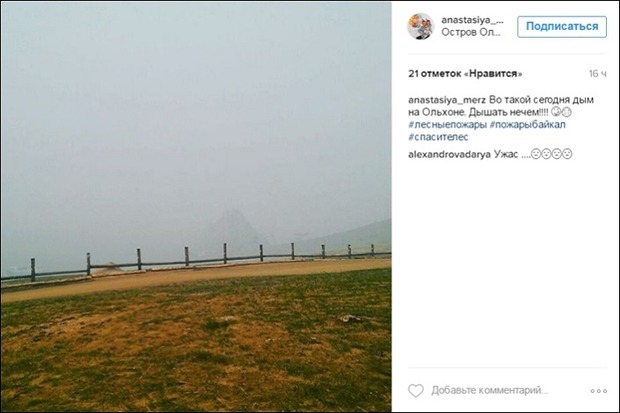Click caption text Во такой сегодня дым
This screenshot has width=620, height=413.
pos(541,100)
